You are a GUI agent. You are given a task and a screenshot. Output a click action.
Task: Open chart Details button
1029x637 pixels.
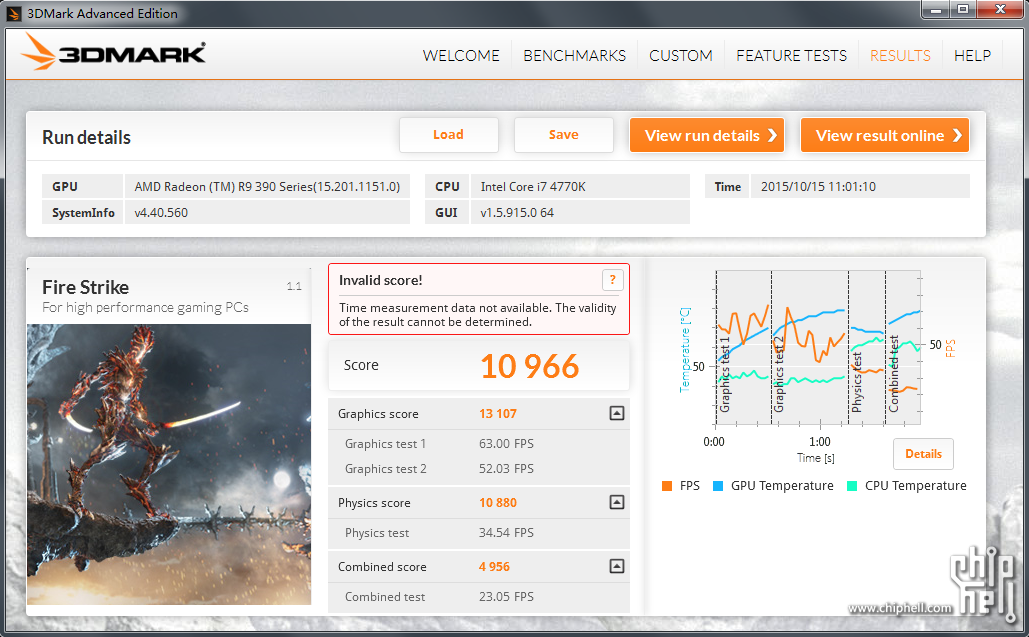tap(923, 454)
